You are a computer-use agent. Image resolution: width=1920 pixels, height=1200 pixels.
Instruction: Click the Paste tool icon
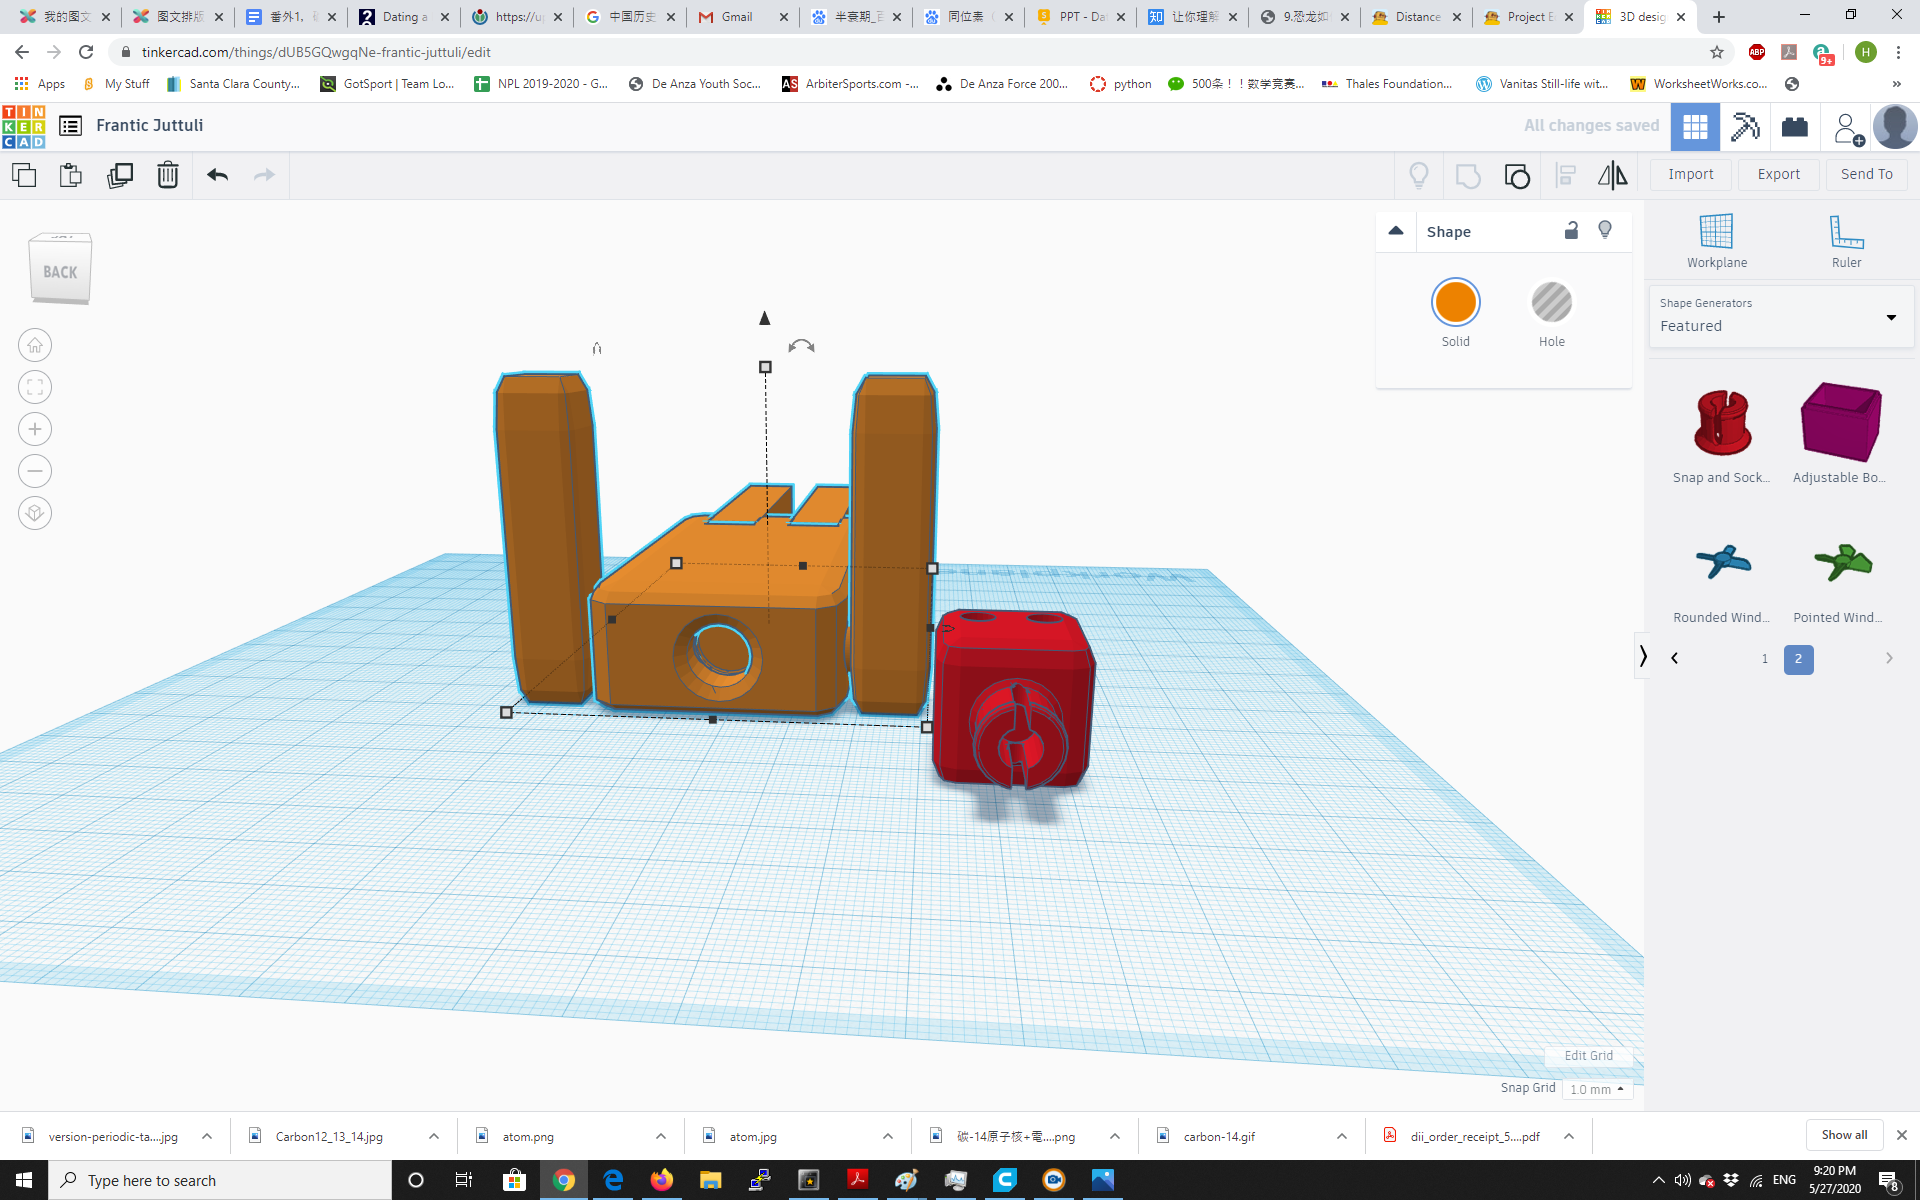click(71, 175)
